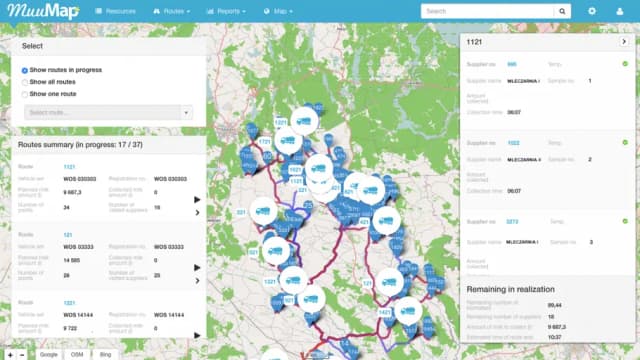Viewport: 640px width, 360px height.
Task: Switch map layer to Bing
Action: tap(105, 355)
